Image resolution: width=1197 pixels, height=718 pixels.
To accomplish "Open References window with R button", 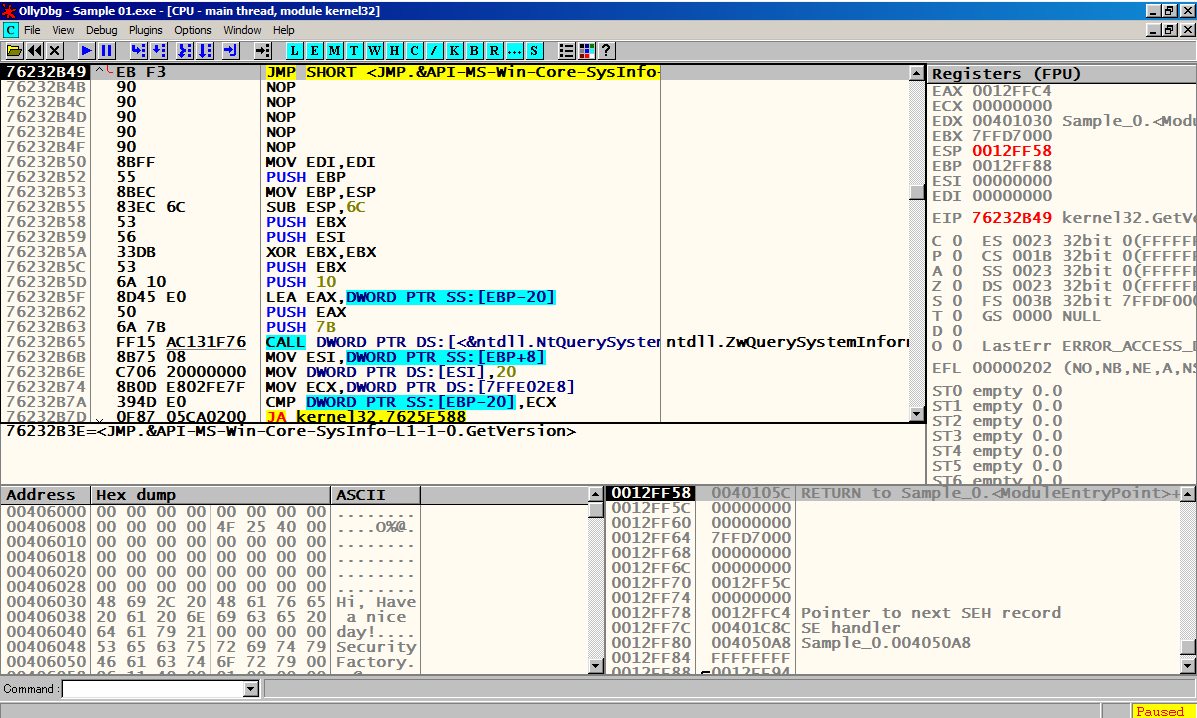I will click(494, 50).
